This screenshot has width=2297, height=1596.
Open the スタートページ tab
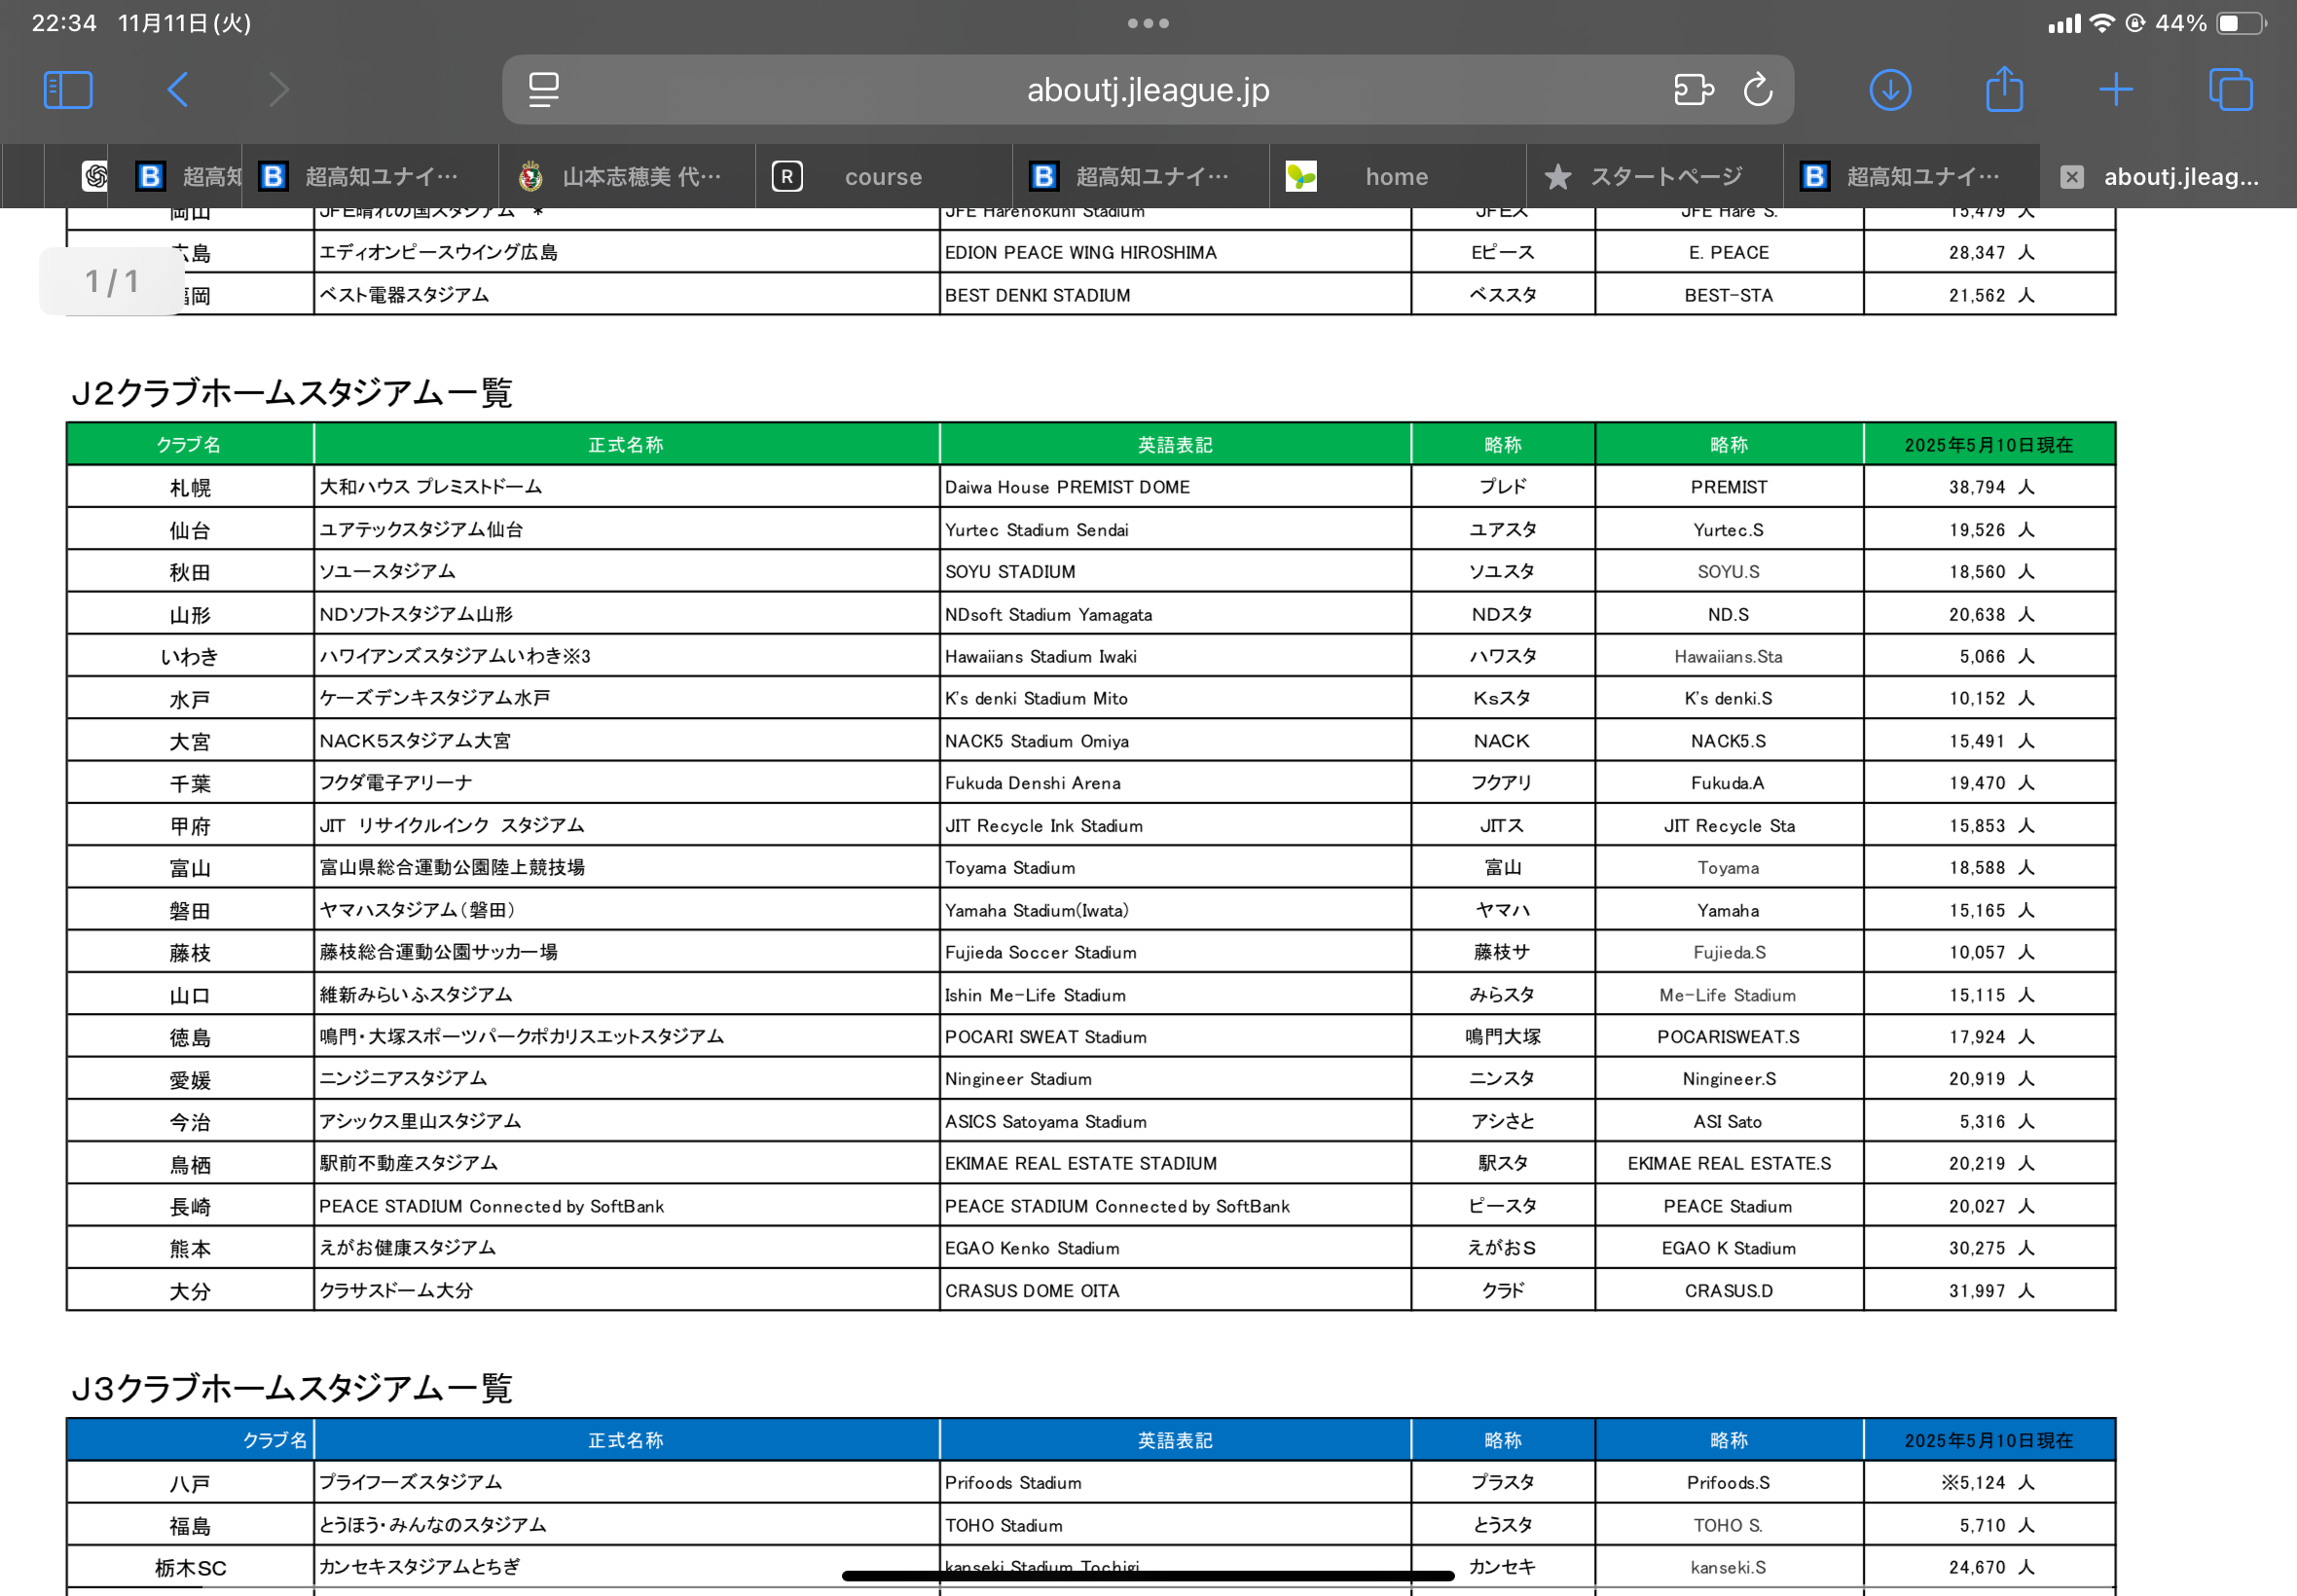(1665, 177)
